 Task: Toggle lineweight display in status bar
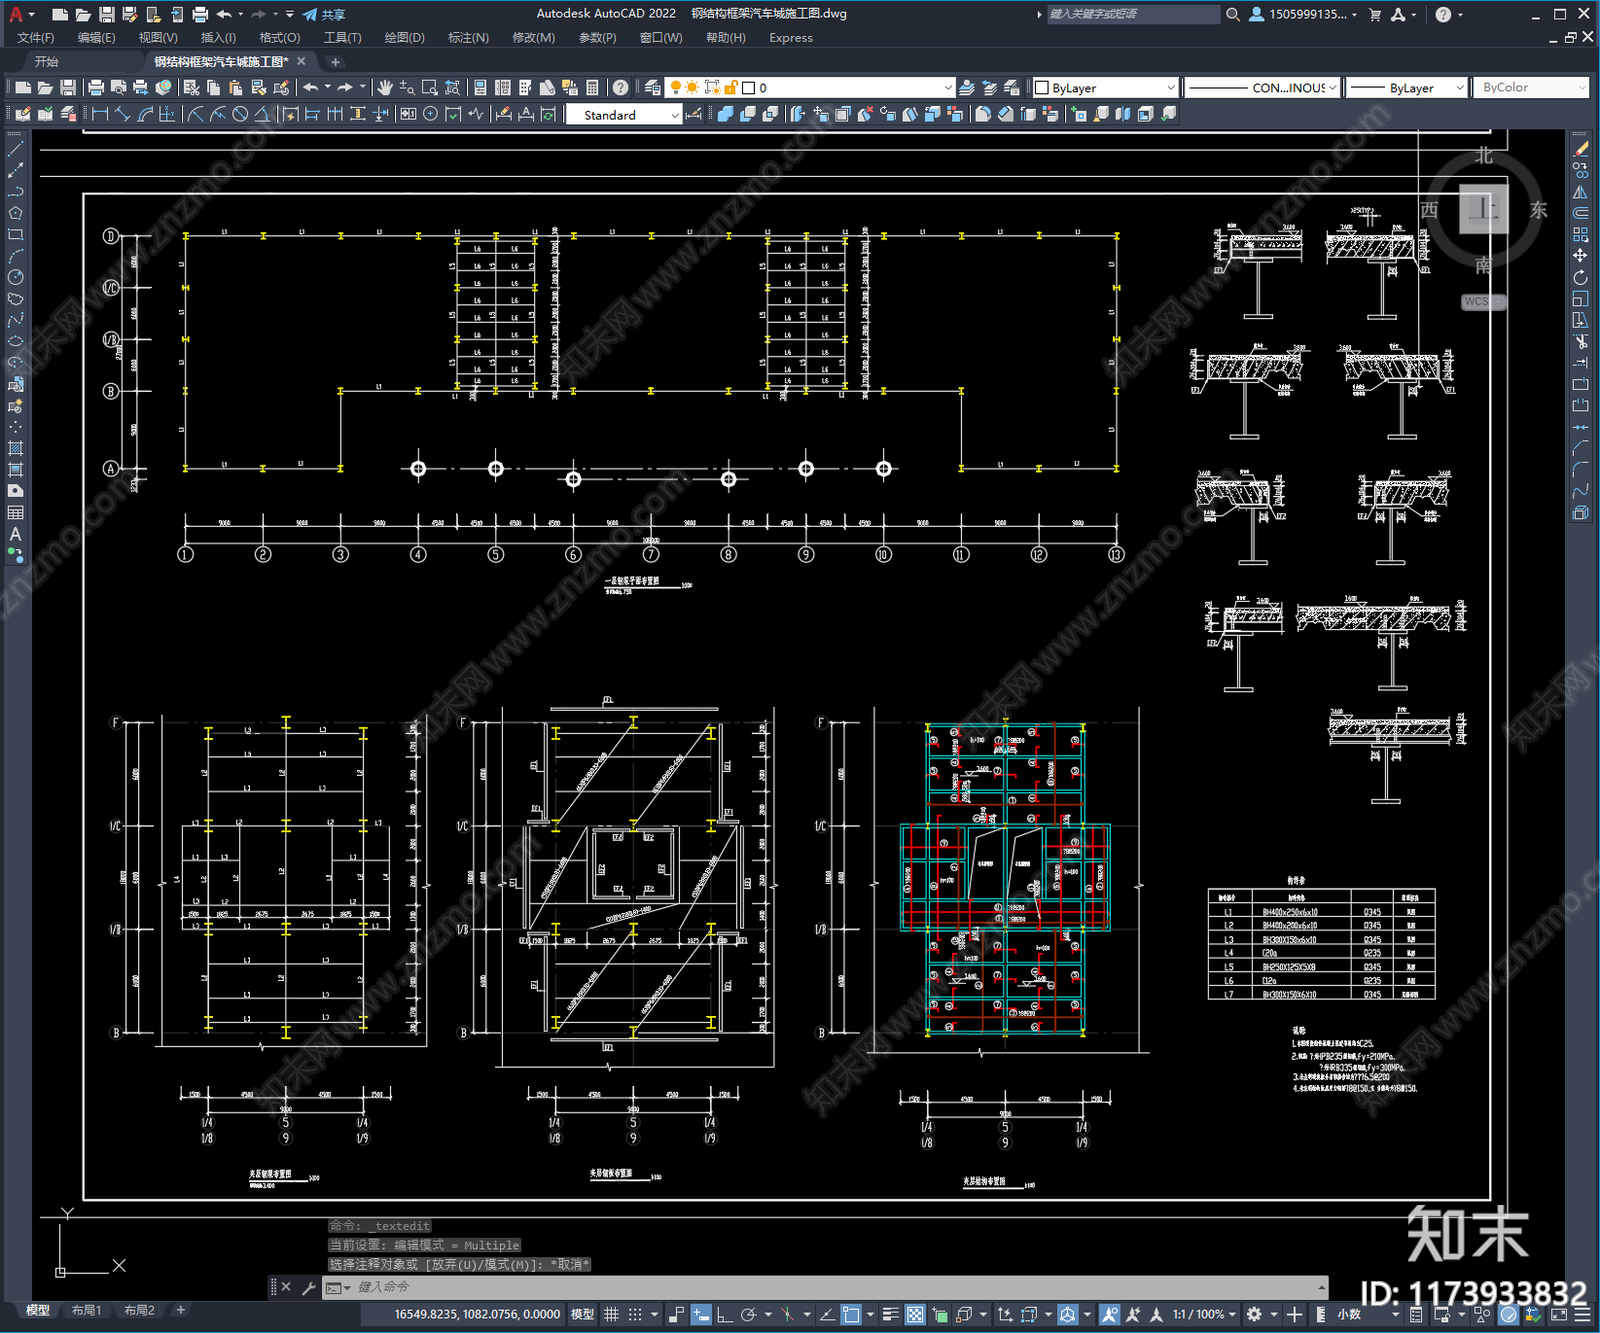pos(890,1314)
